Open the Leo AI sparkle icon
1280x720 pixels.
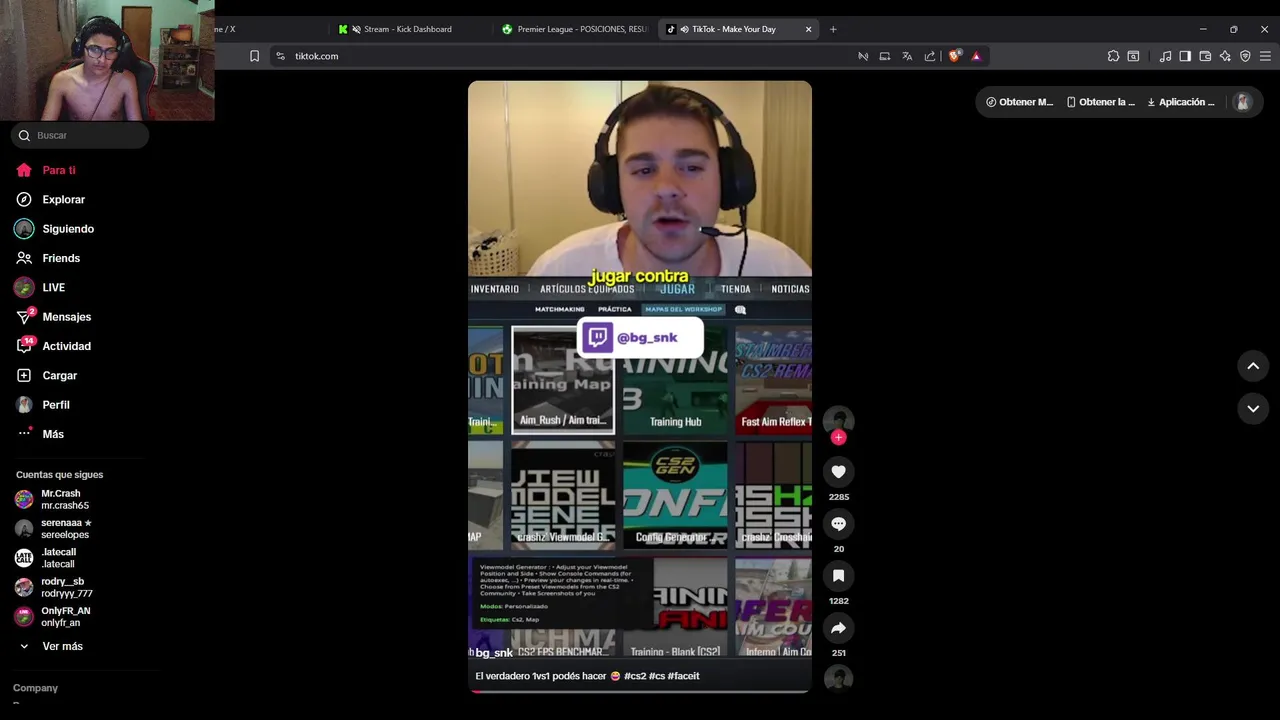(1225, 56)
